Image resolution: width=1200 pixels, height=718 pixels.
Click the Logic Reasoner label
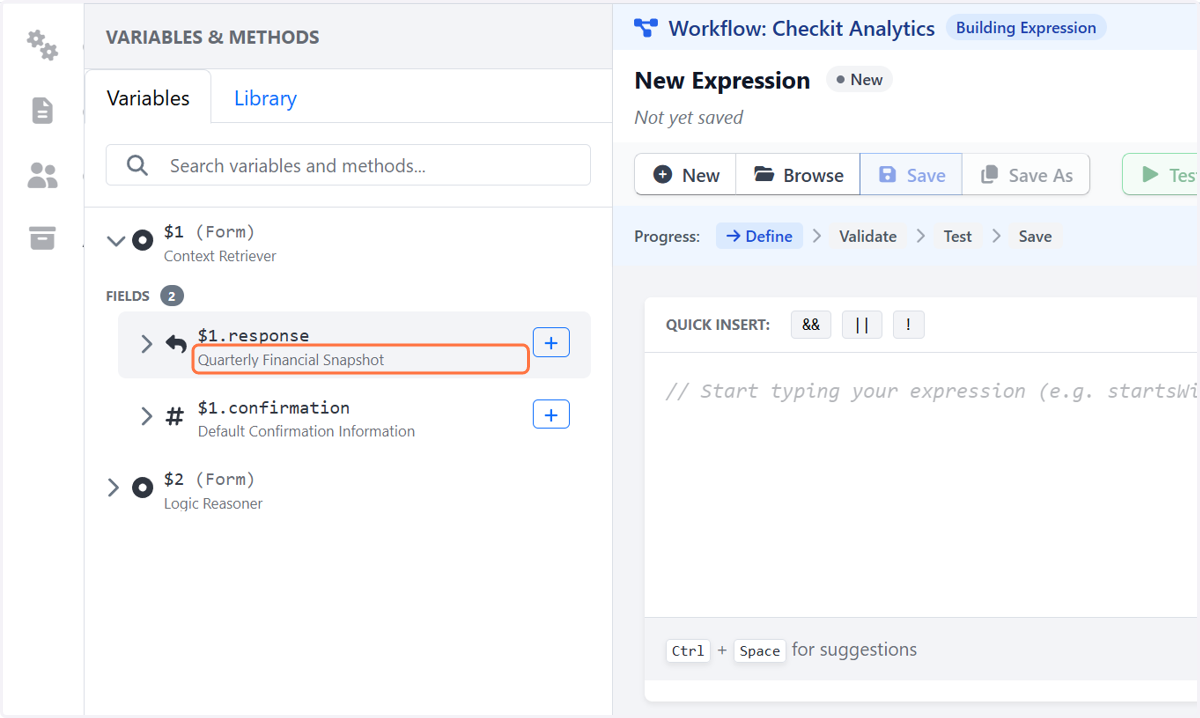(x=213, y=504)
